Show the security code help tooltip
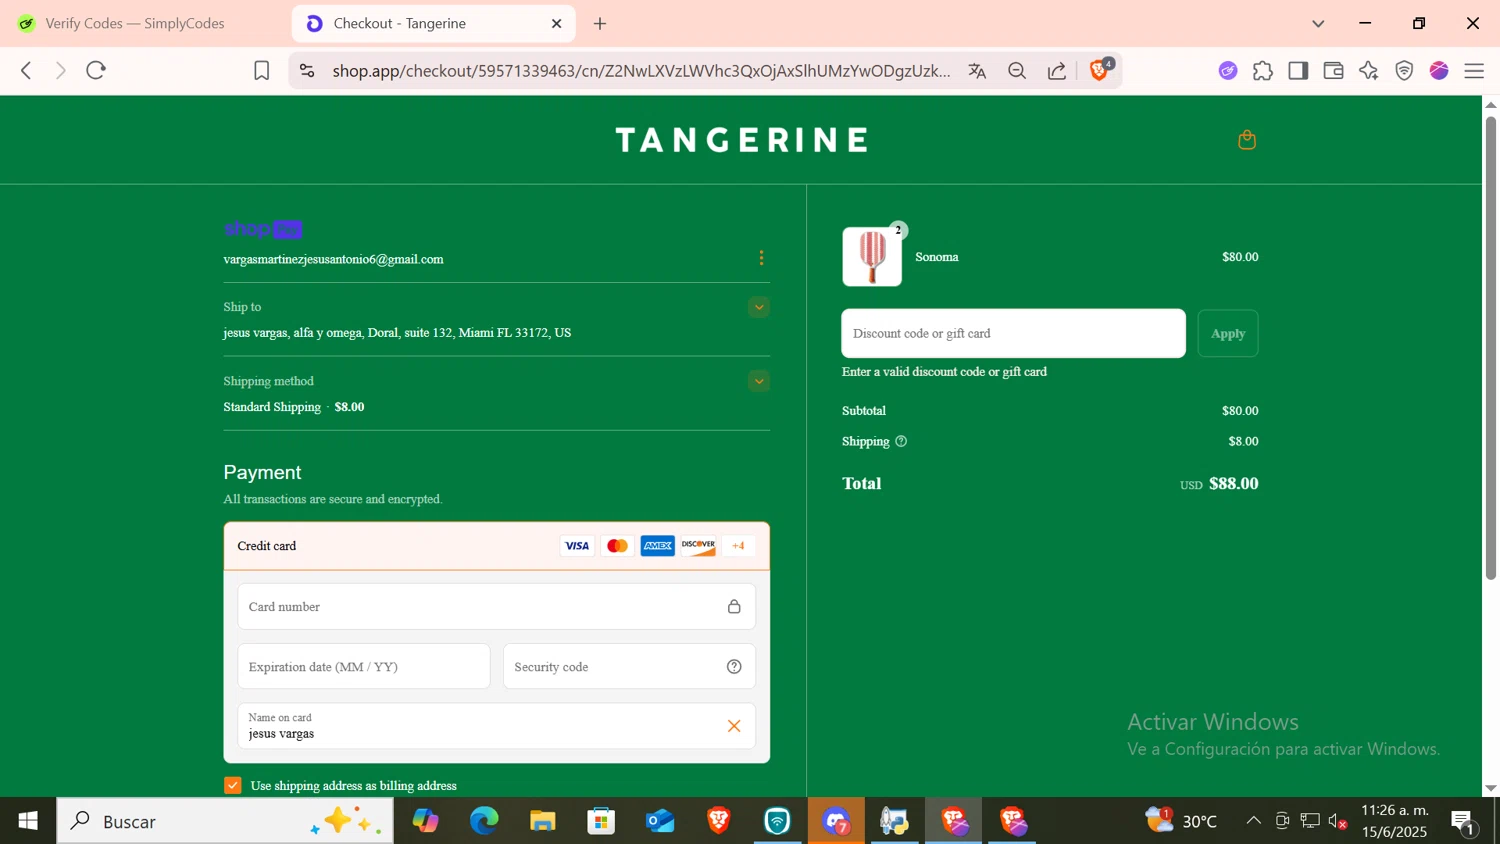 click(734, 667)
